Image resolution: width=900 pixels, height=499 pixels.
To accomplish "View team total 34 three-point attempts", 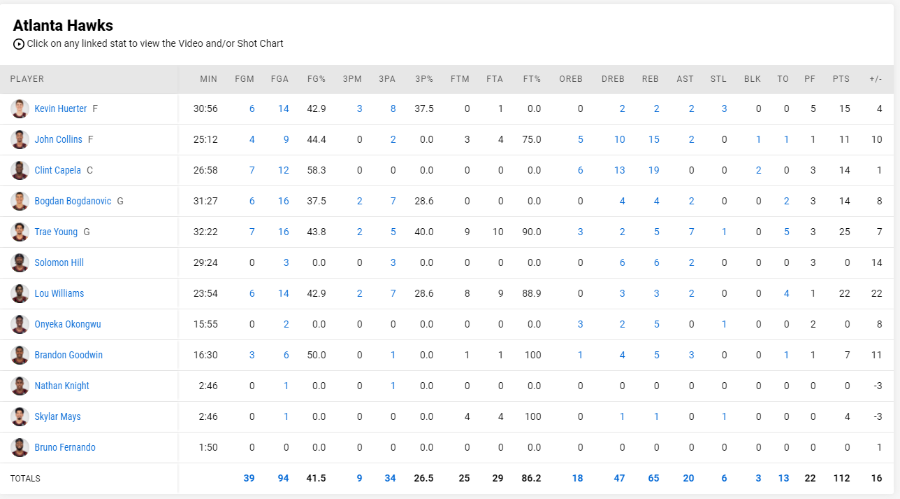I will (390, 478).
